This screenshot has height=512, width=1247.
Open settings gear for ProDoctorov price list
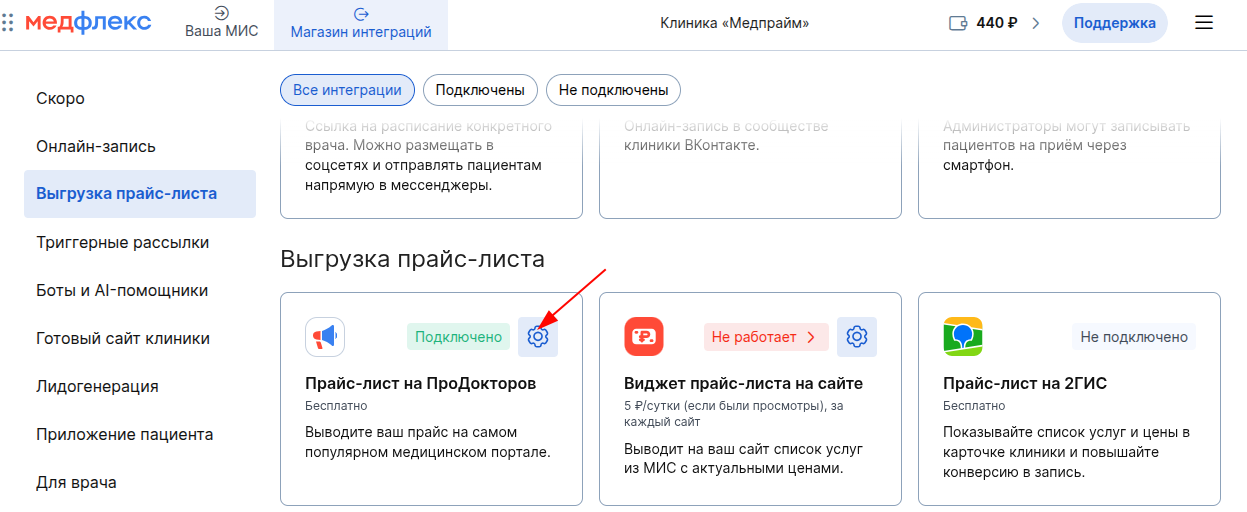(538, 337)
